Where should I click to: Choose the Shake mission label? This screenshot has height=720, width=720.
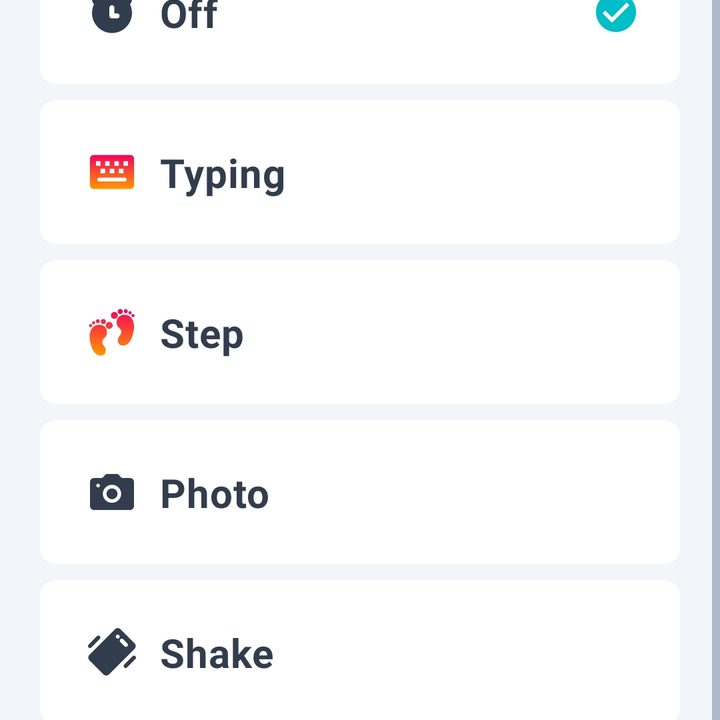(x=217, y=653)
